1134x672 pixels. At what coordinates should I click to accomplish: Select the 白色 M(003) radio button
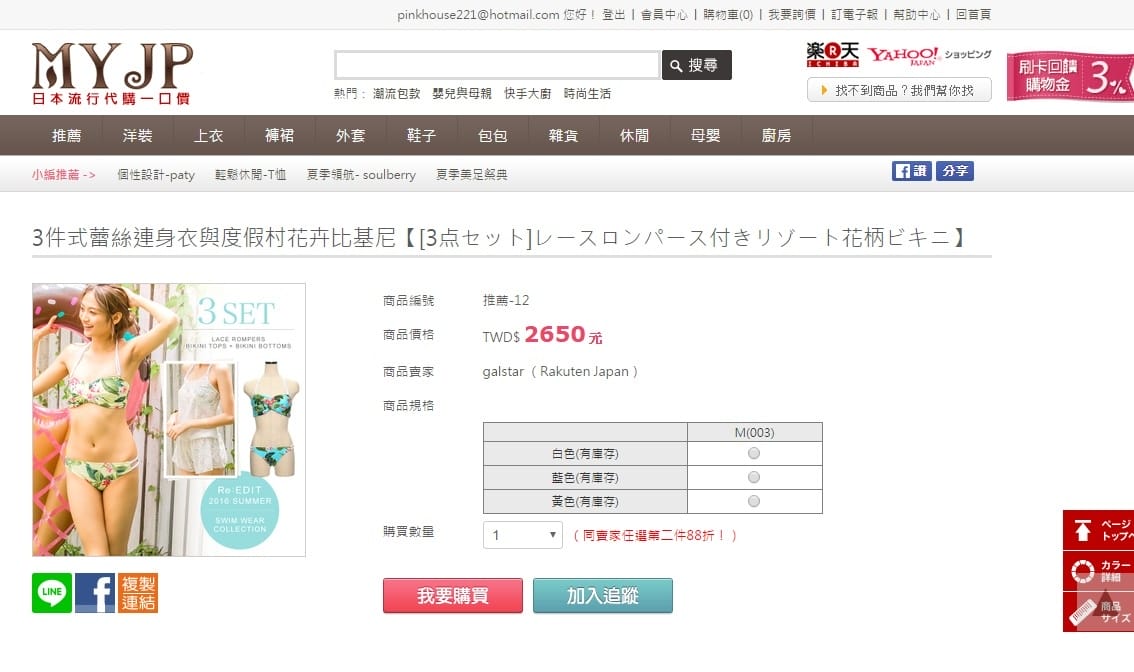754,454
